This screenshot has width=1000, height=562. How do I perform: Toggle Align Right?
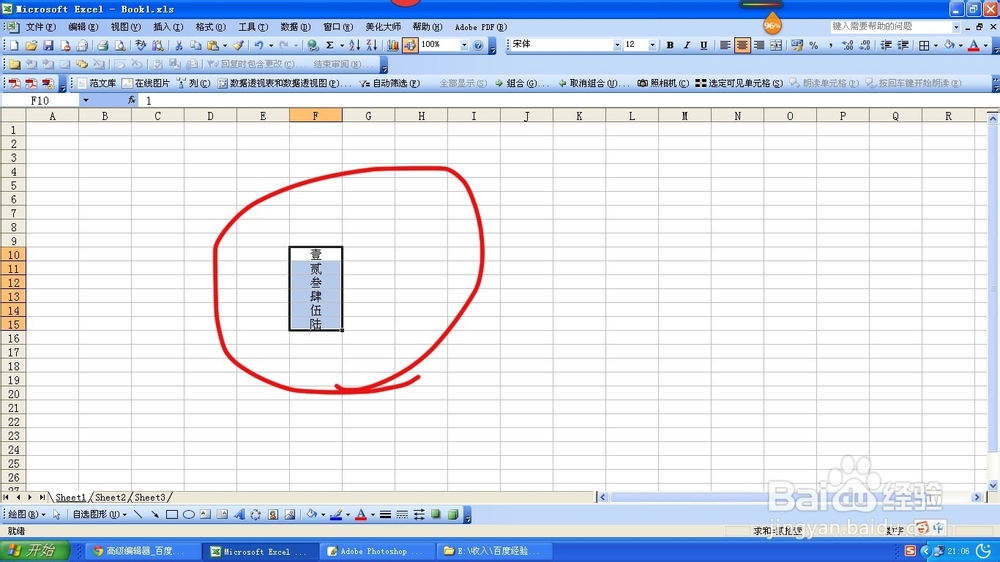(x=759, y=45)
